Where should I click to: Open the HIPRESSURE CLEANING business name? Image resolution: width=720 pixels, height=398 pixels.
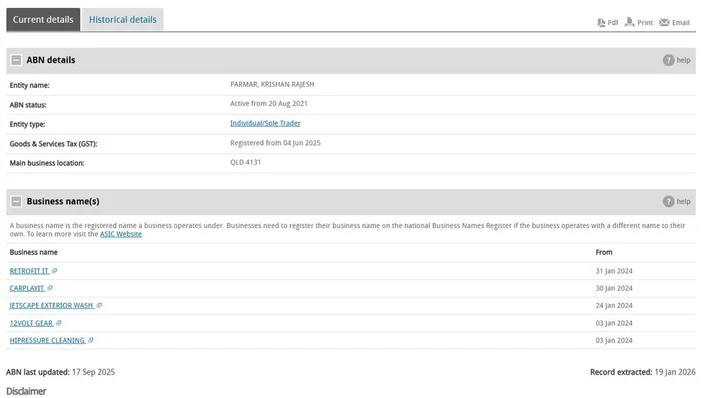click(47, 340)
